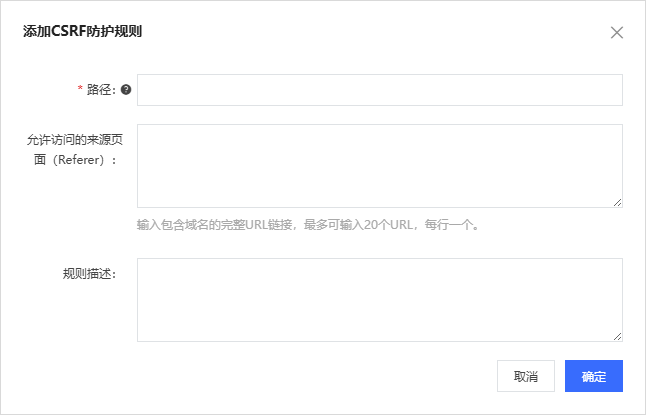Click the 规则描述 label
The width and height of the screenshot is (646, 415).
[89, 274]
